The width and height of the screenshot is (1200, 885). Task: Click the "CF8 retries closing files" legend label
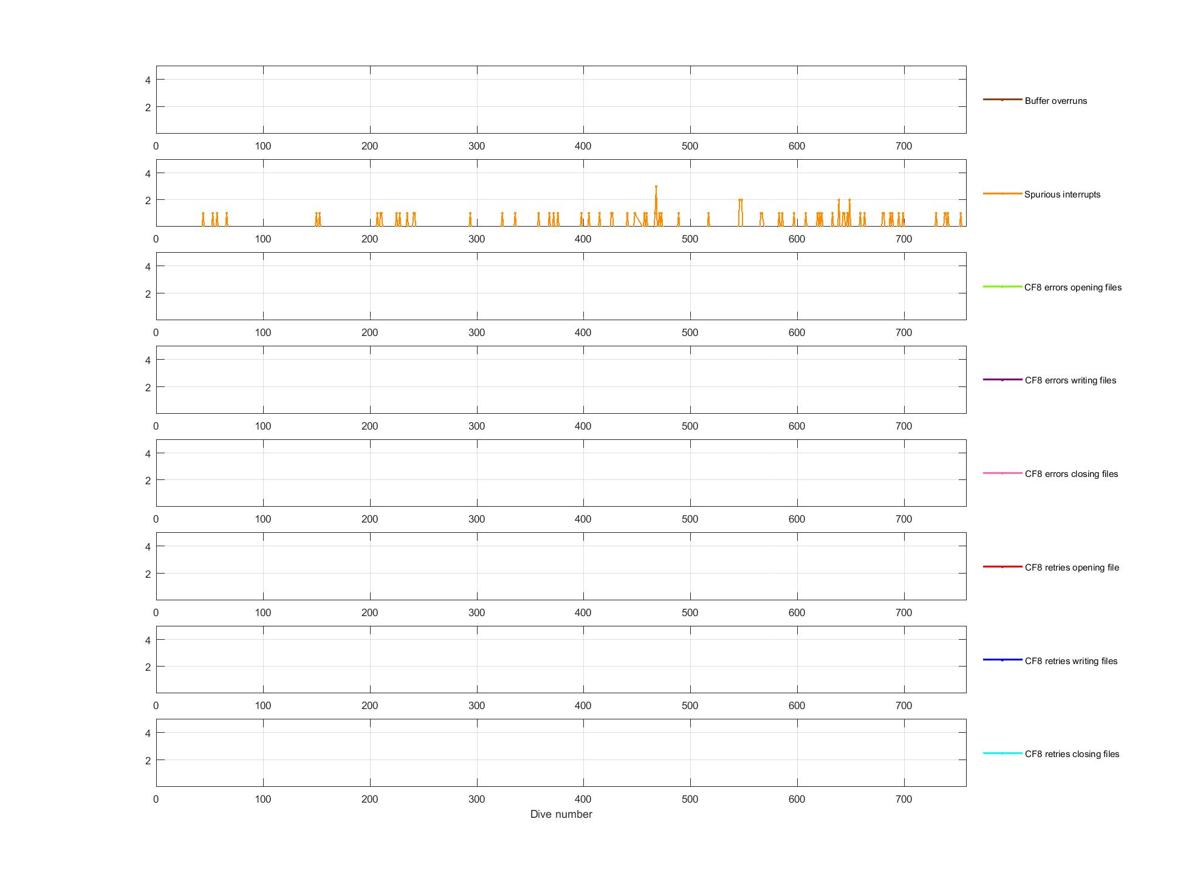tap(1072, 754)
